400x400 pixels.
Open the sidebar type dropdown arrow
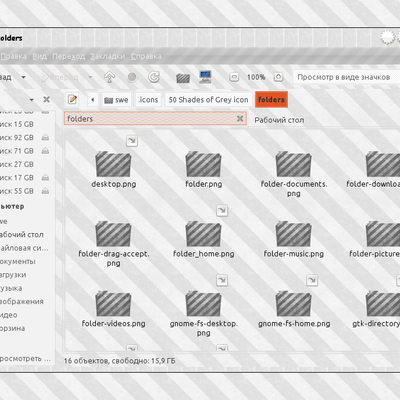[x=31, y=100]
